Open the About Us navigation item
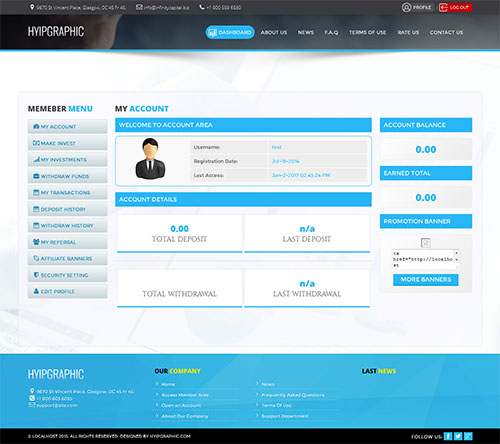This screenshot has width=500, height=444. coord(274,32)
